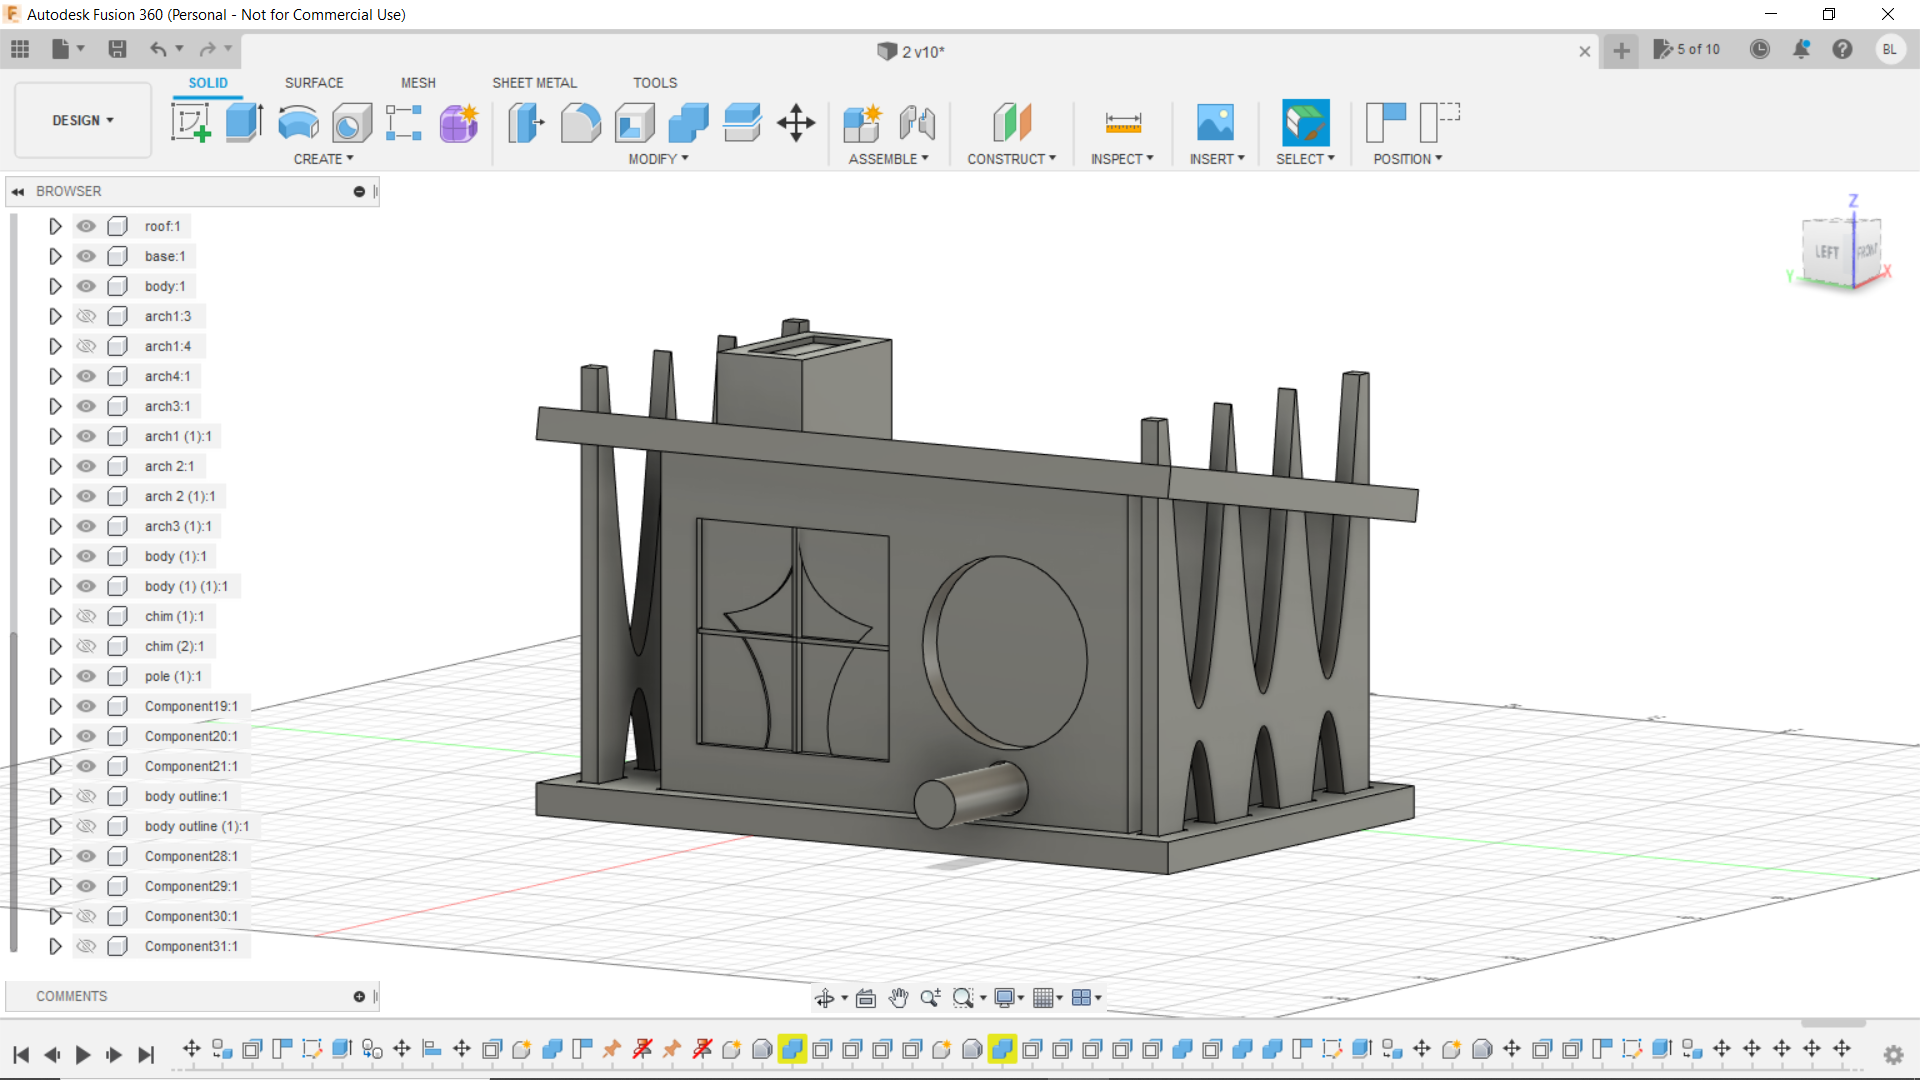Image resolution: width=1920 pixels, height=1080 pixels.
Task: Open the Help question mark
Action: (1842, 49)
